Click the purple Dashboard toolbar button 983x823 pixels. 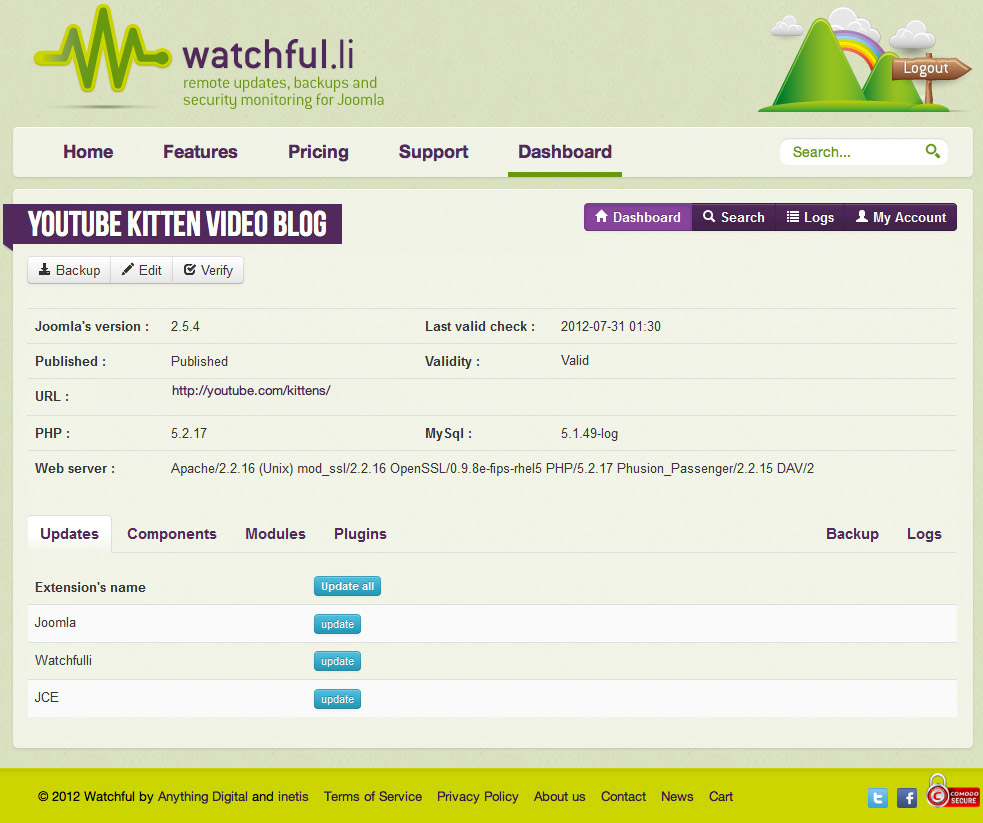click(638, 217)
